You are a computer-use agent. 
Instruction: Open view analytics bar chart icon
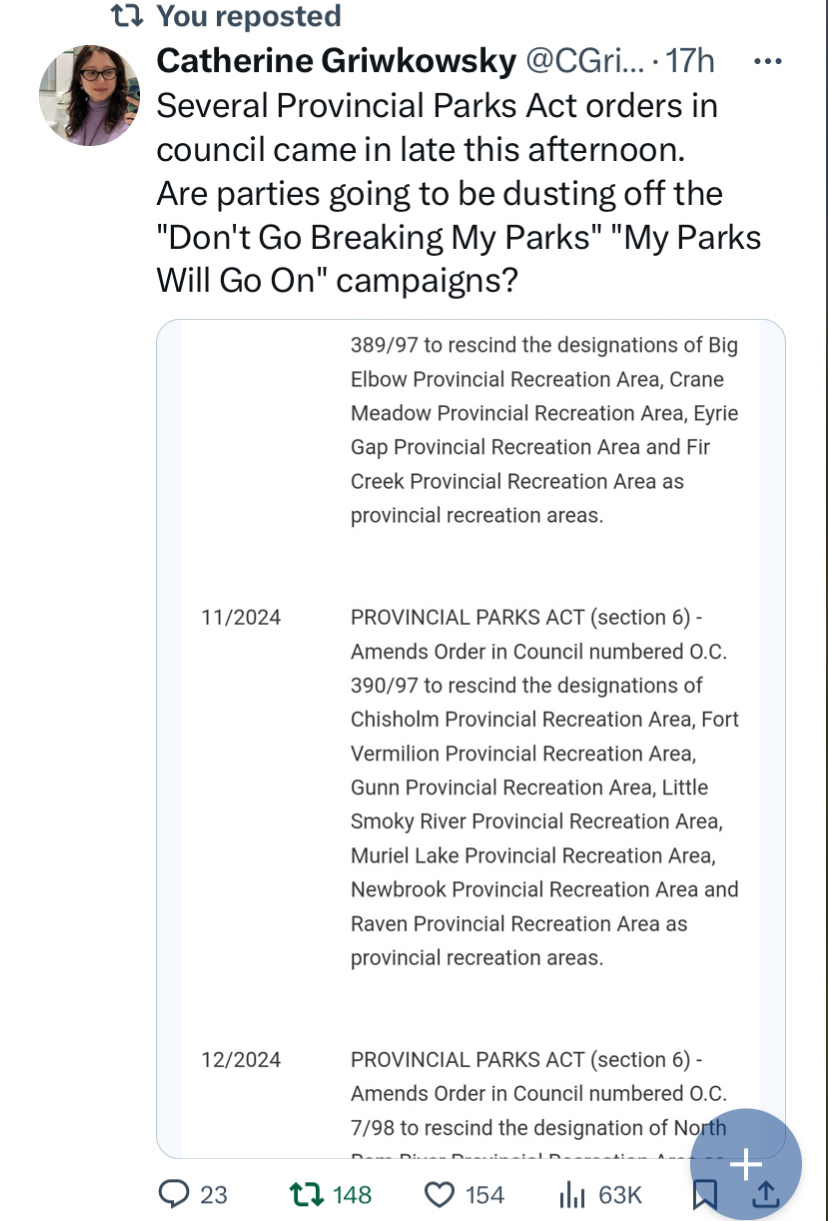pyautogui.click(x=573, y=1193)
